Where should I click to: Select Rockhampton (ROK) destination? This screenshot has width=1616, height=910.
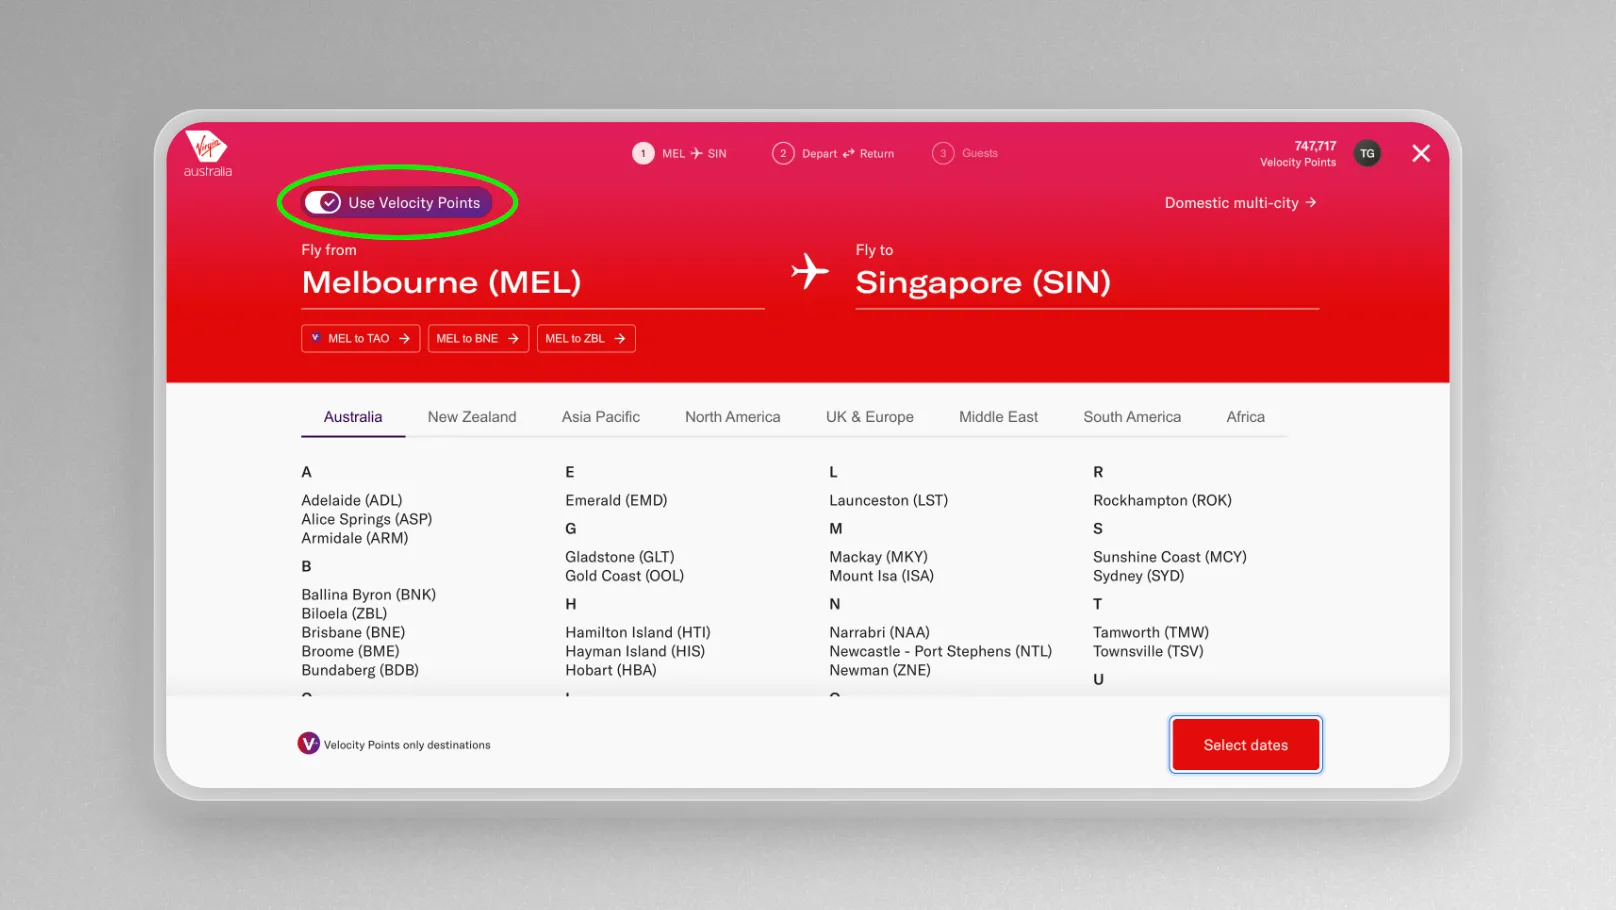[1162, 500]
